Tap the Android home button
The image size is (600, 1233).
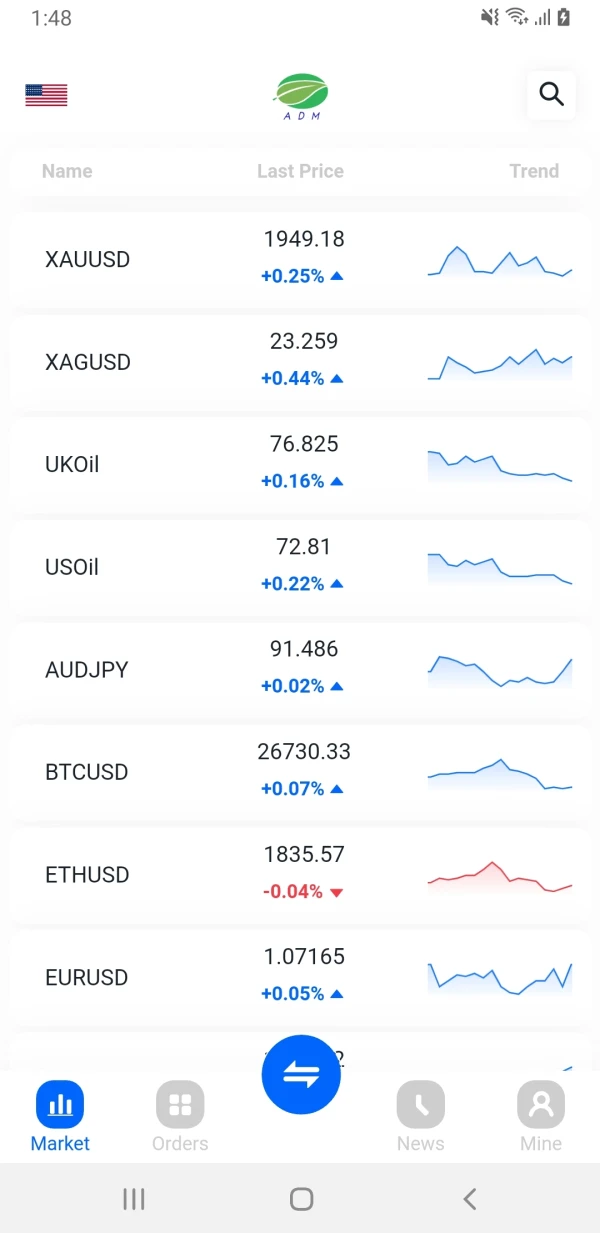[x=301, y=1198]
